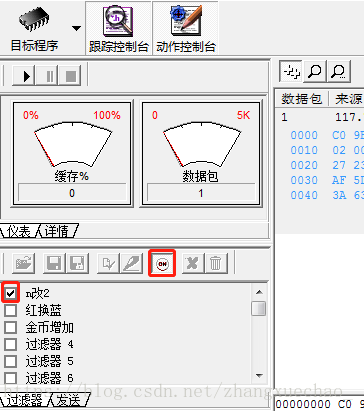Viewport: 364px width, 411px height.
Task: Stop capture with the stop button
Action: coord(71,76)
